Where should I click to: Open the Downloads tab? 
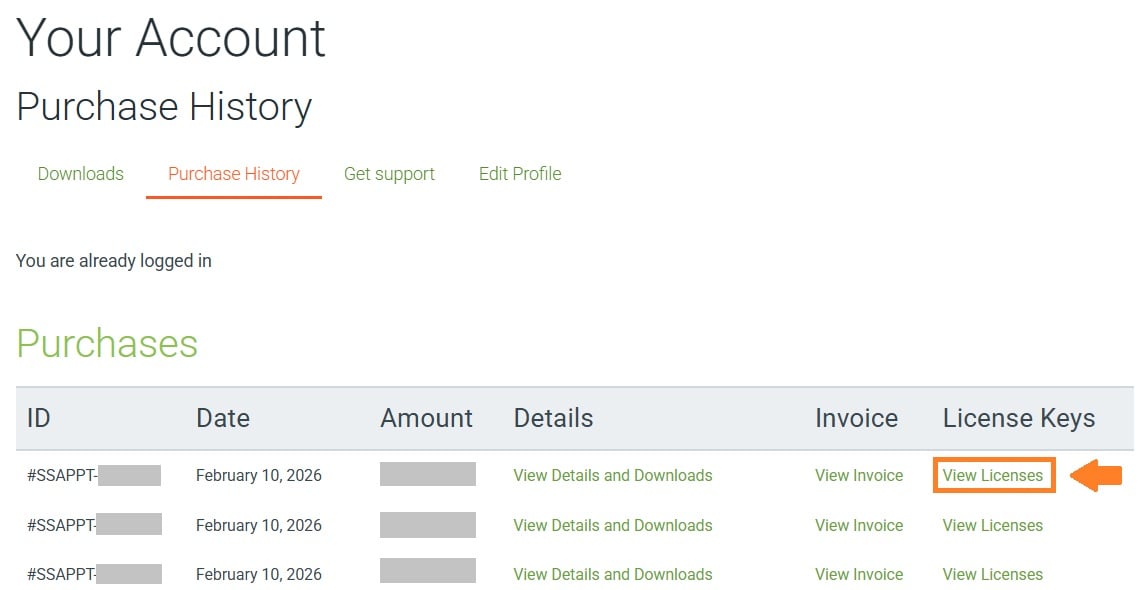point(81,174)
